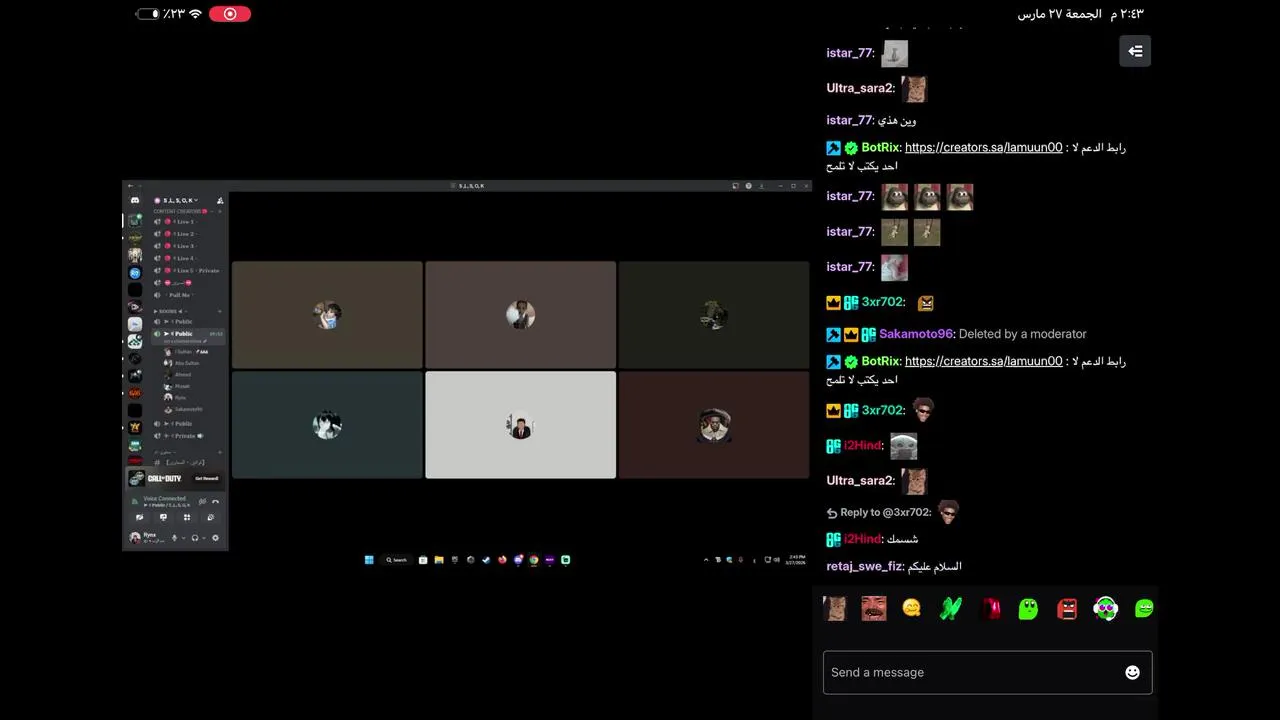The width and height of the screenshot is (1280, 720).
Task: Click Get Reward on Call of Duty banner
Action: coord(206,478)
